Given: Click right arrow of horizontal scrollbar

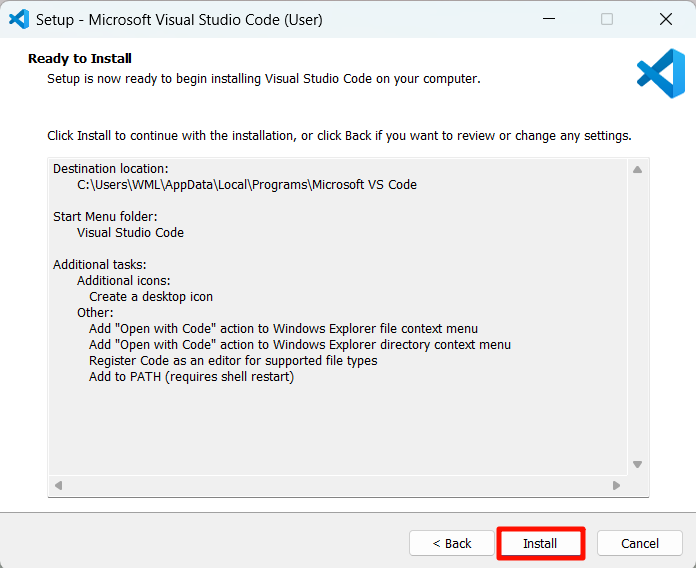Looking at the screenshot, I should coord(617,486).
